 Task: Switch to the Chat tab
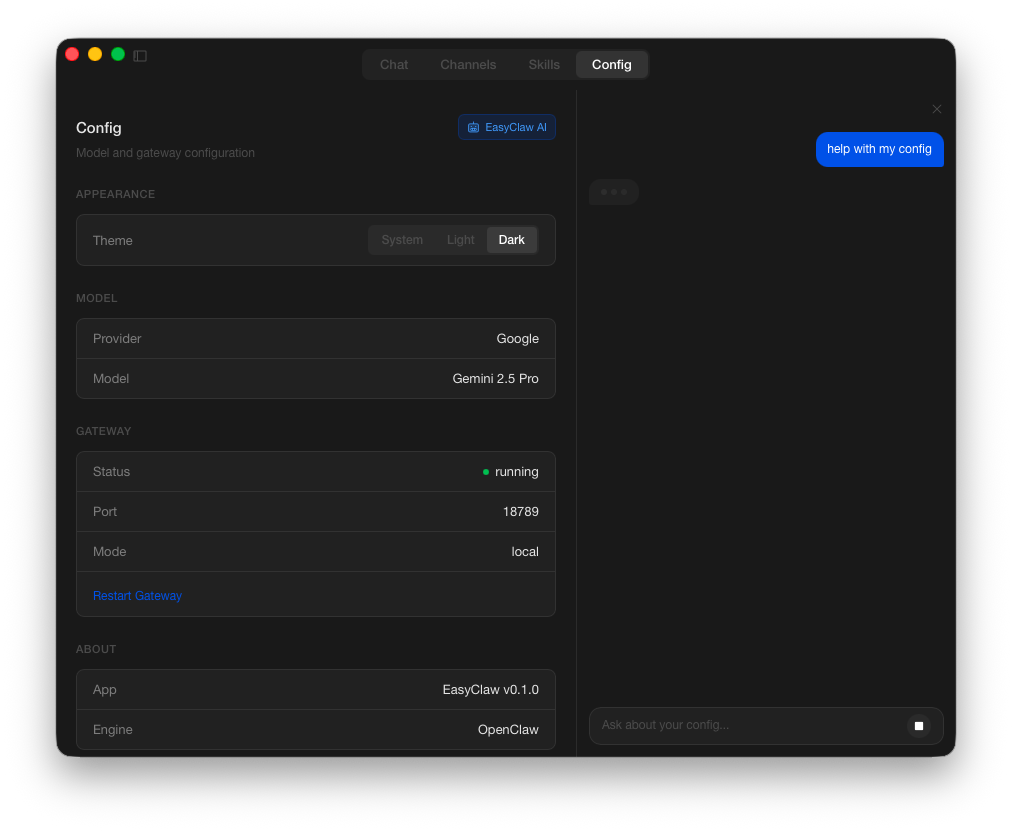click(x=393, y=64)
